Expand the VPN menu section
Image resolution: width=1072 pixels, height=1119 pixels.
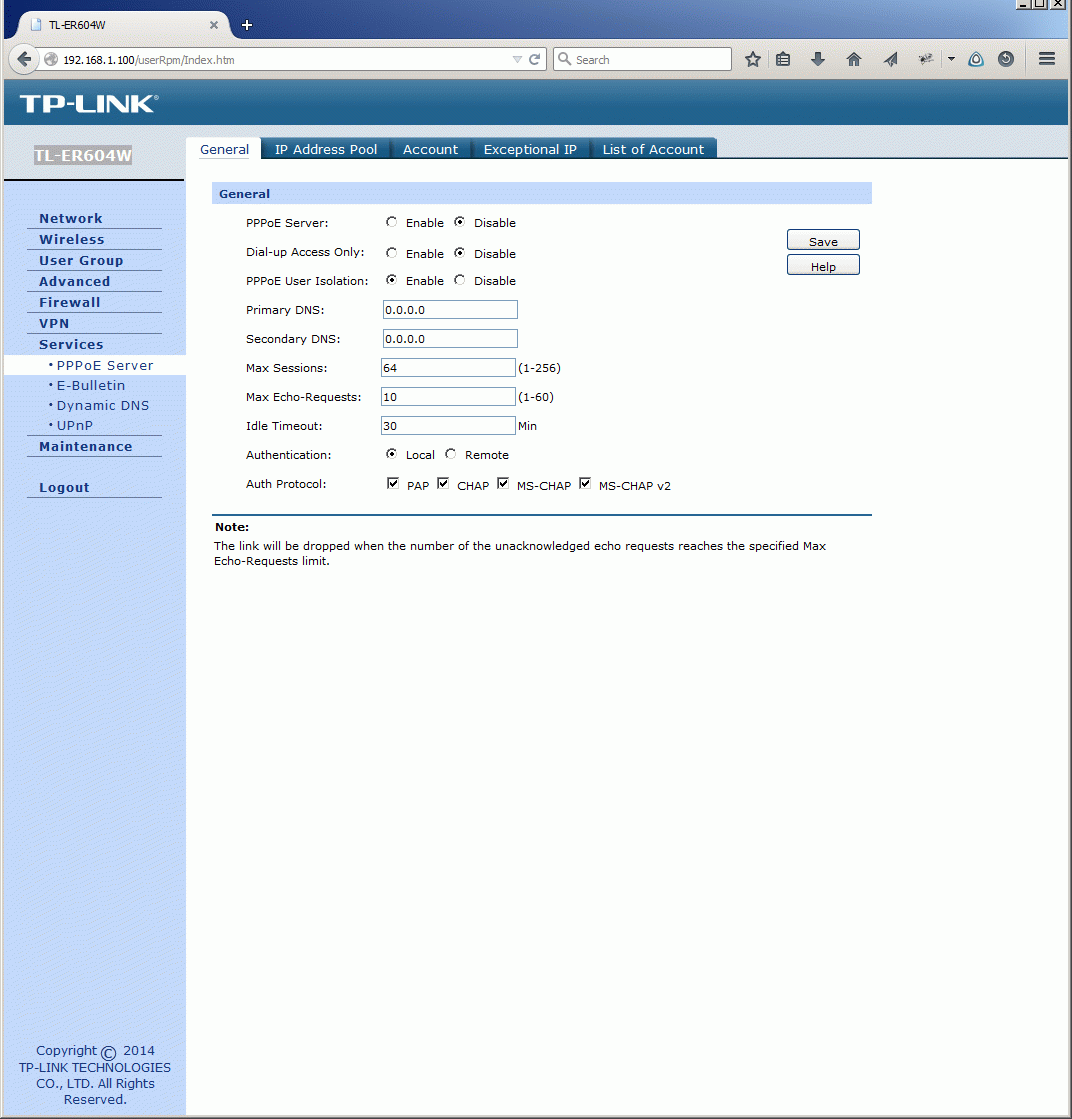[x=54, y=323]
